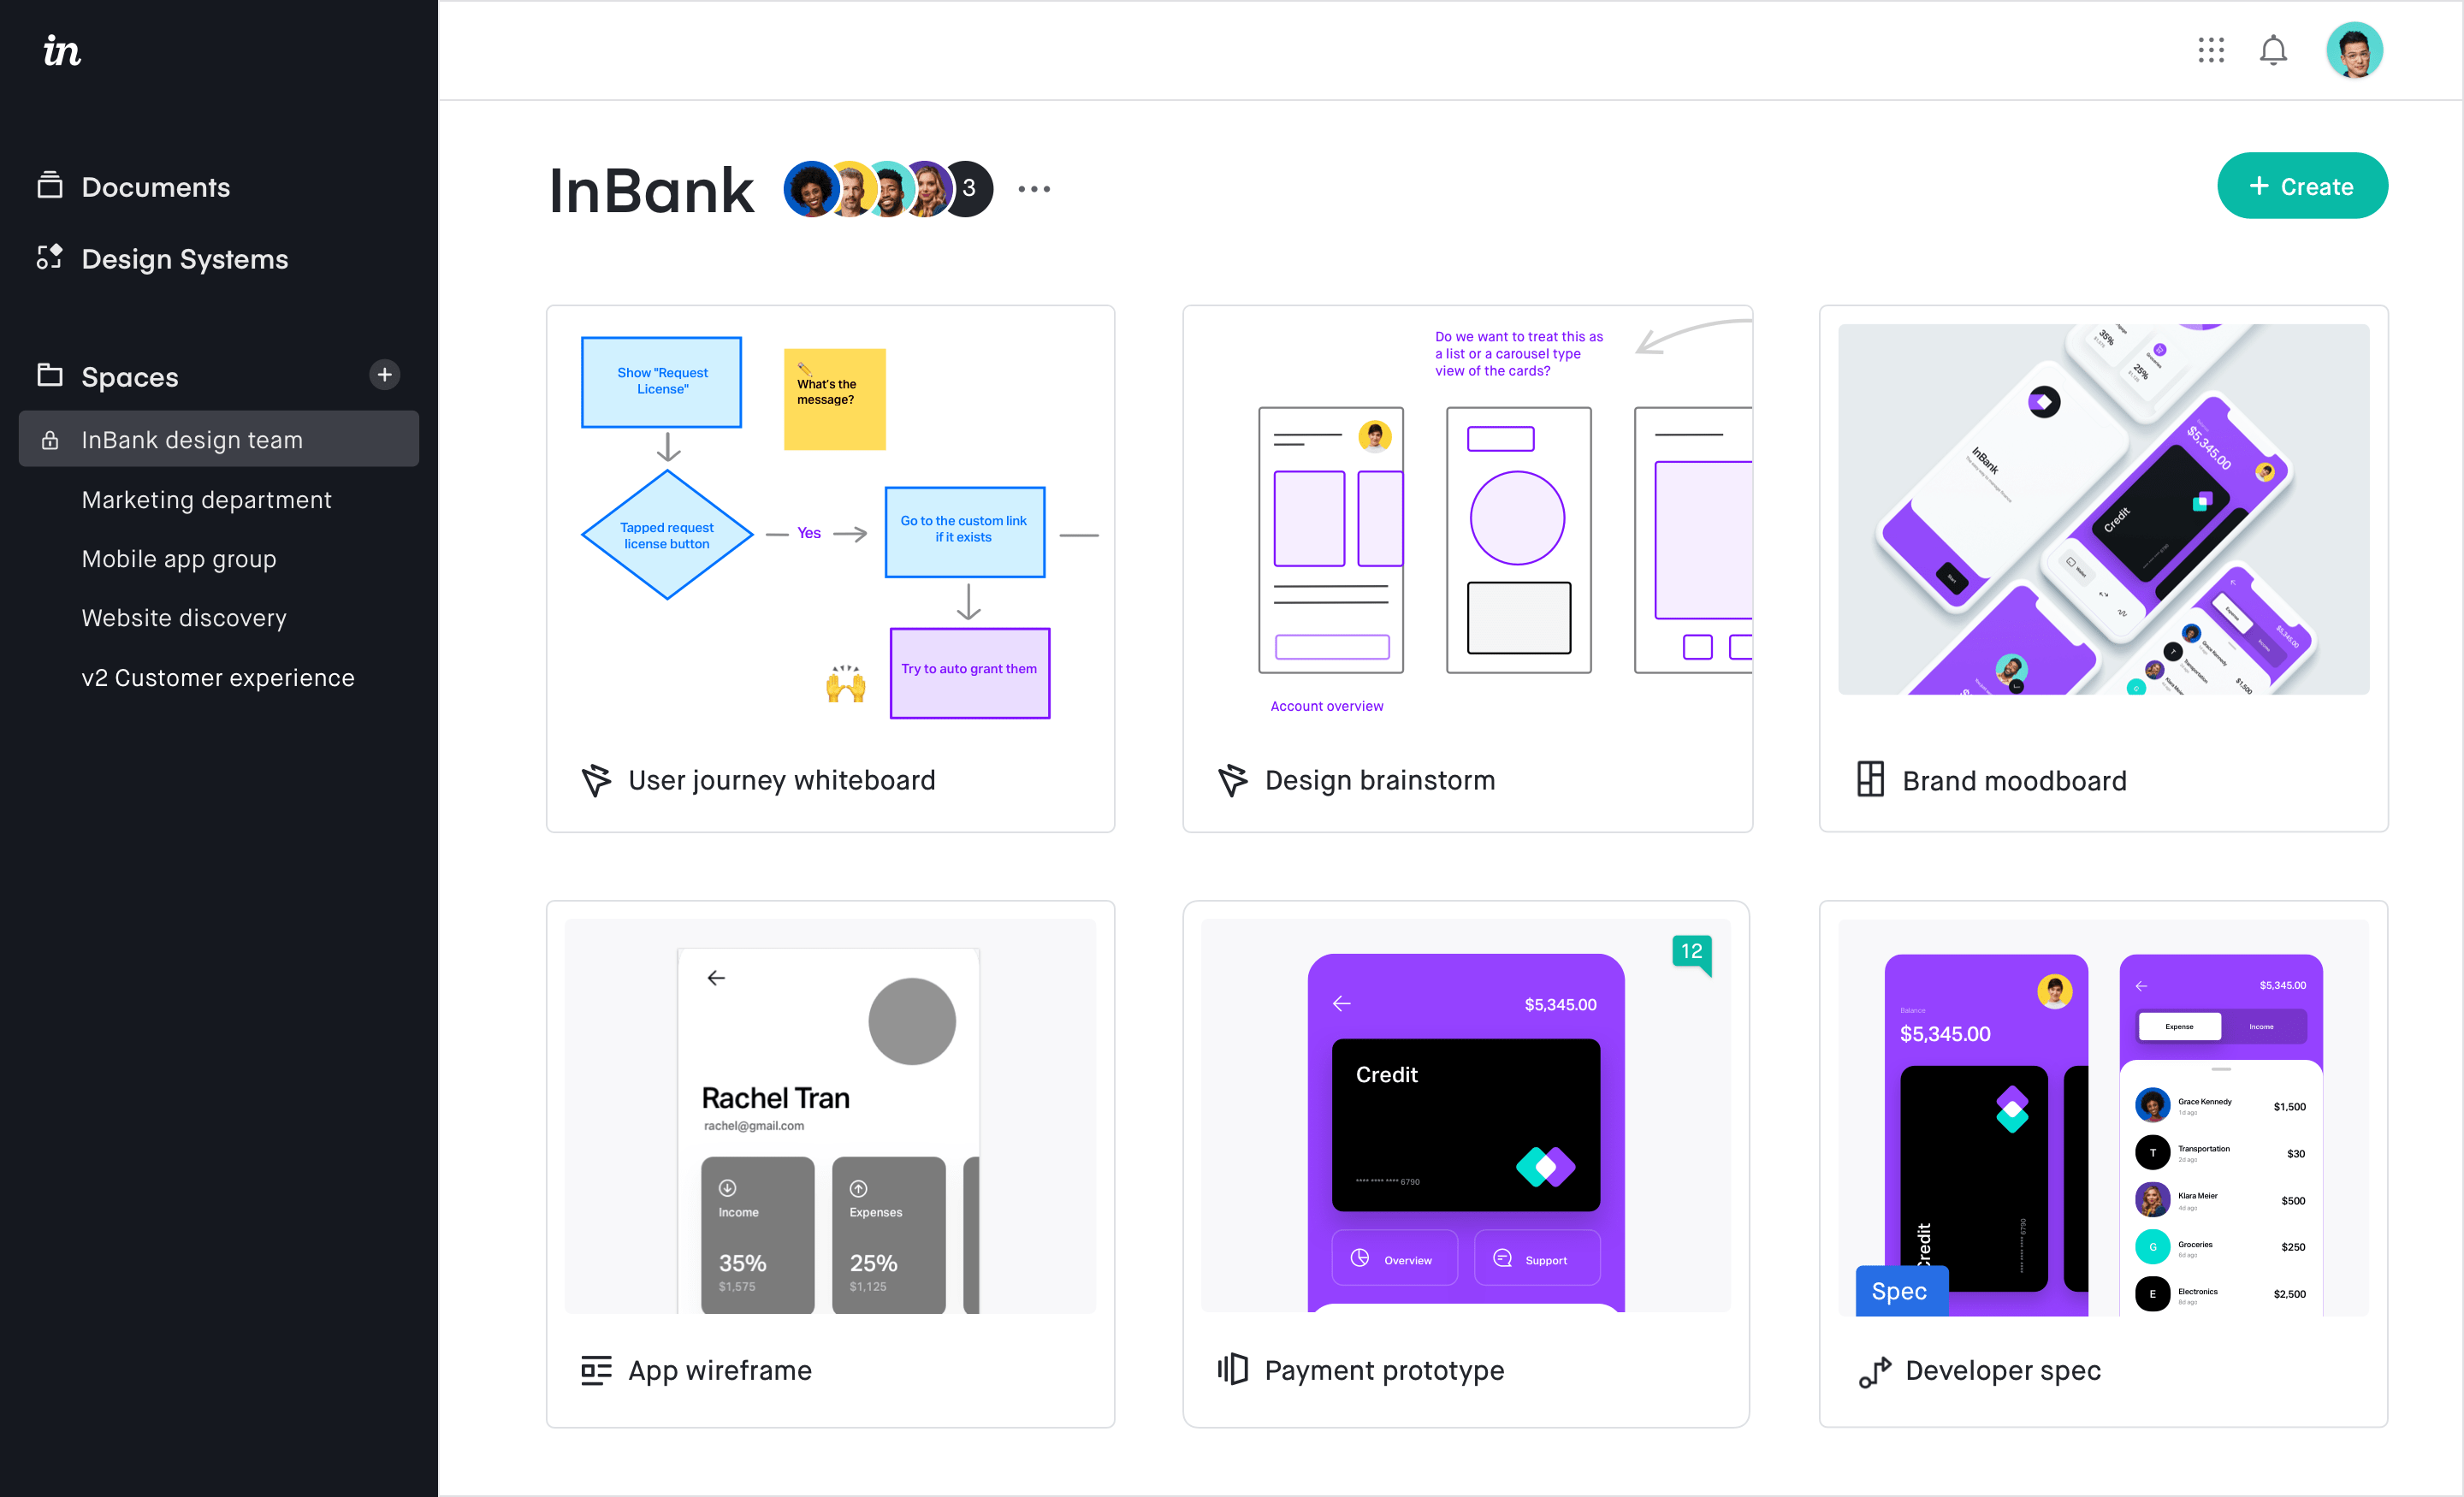Open Documents section in left sidebar
Image resolution: width=2464 pixels, height=1497 pixels.
[157, 185]
